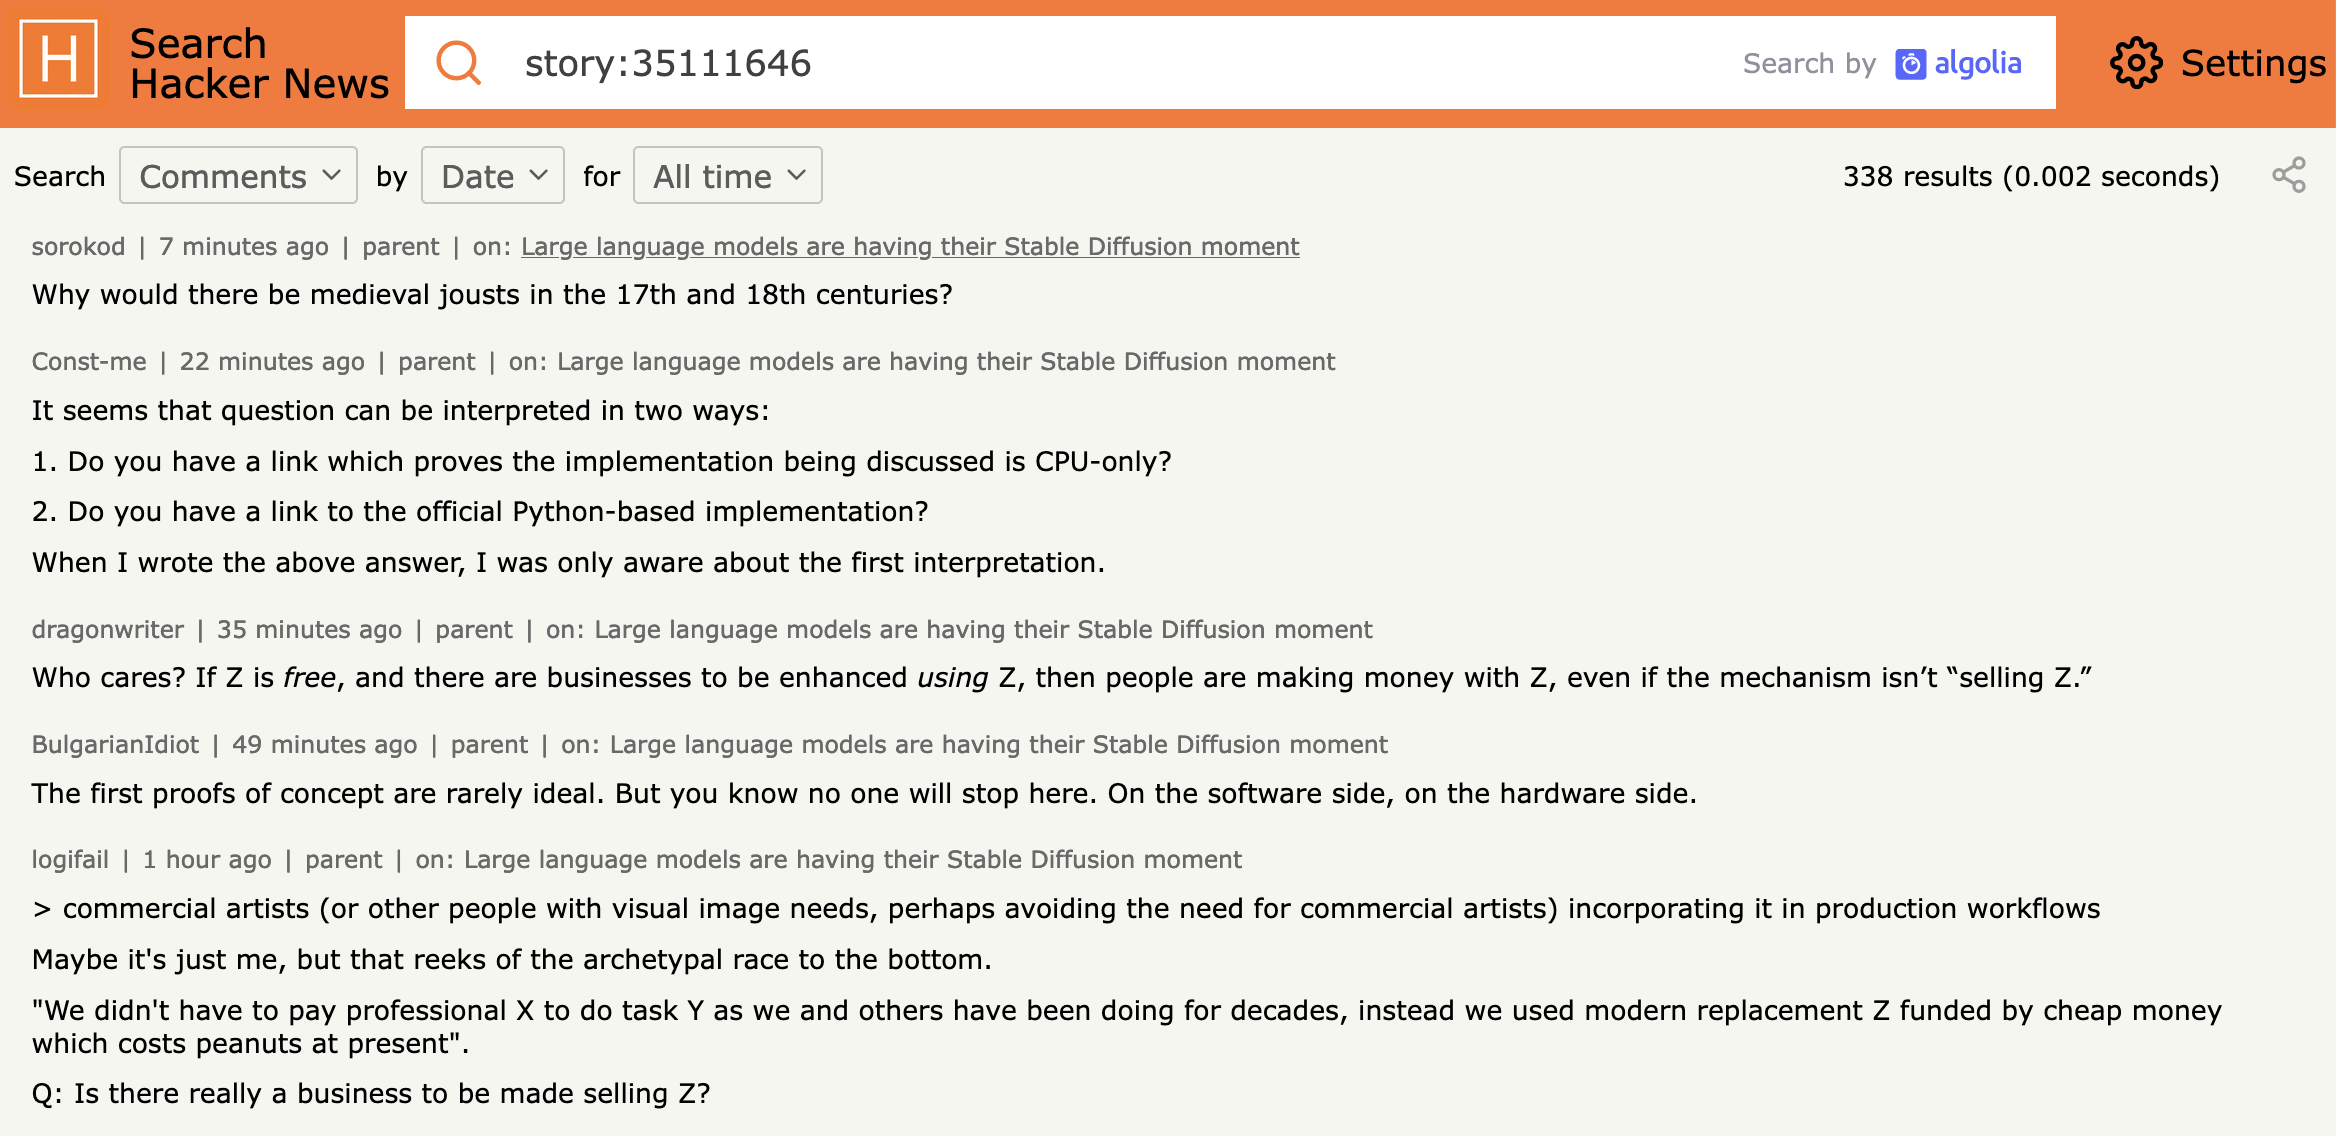Open the Date sorting dropdown
The height and width of the screenshot is (1136, 2336).
(x=492, y=175)
